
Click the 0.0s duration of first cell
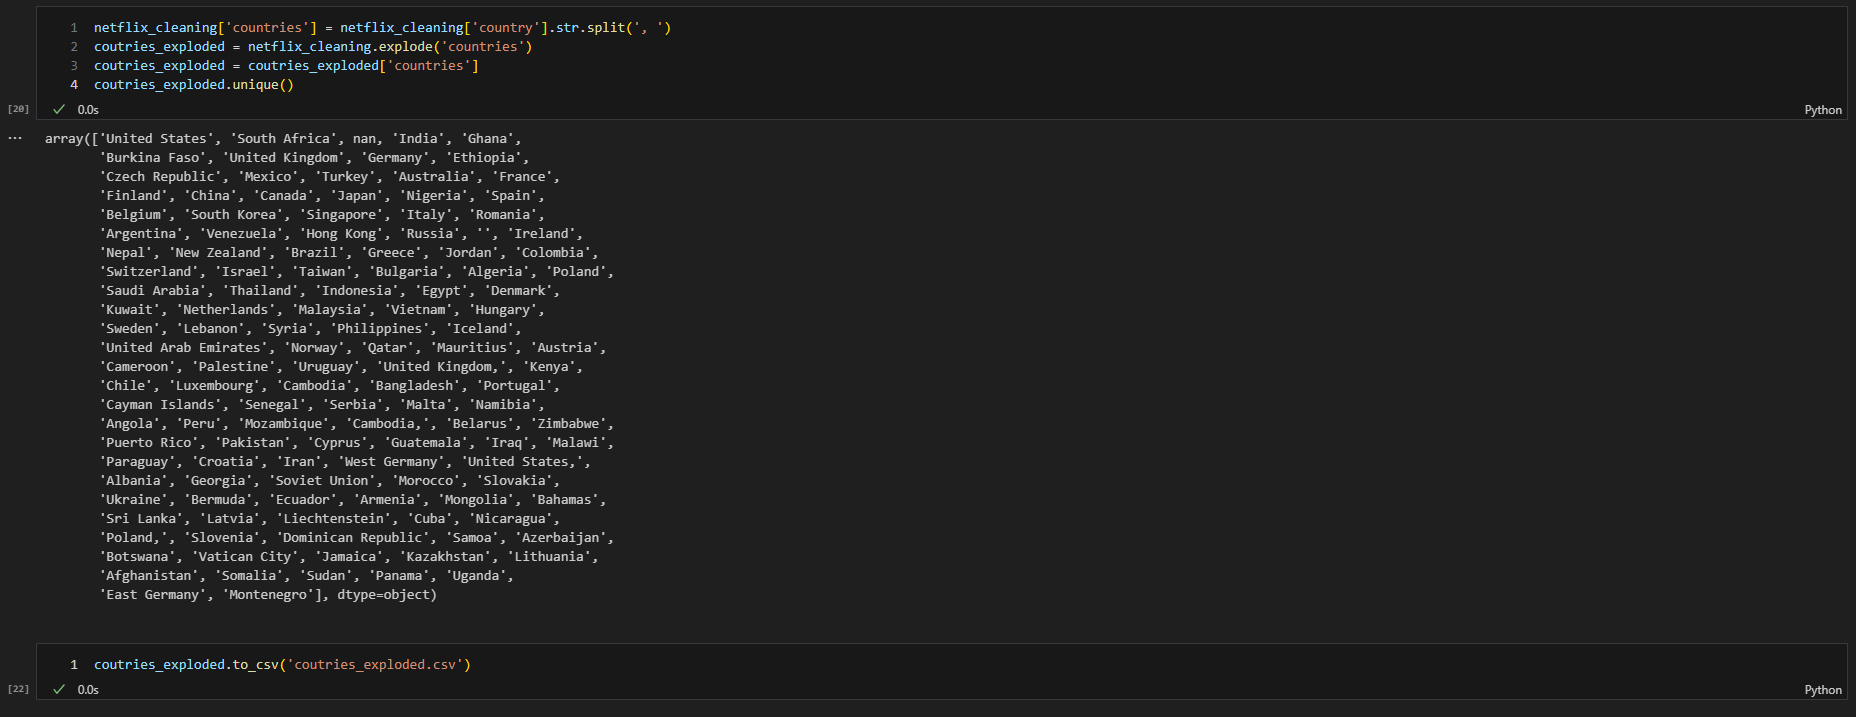(88, 110)
